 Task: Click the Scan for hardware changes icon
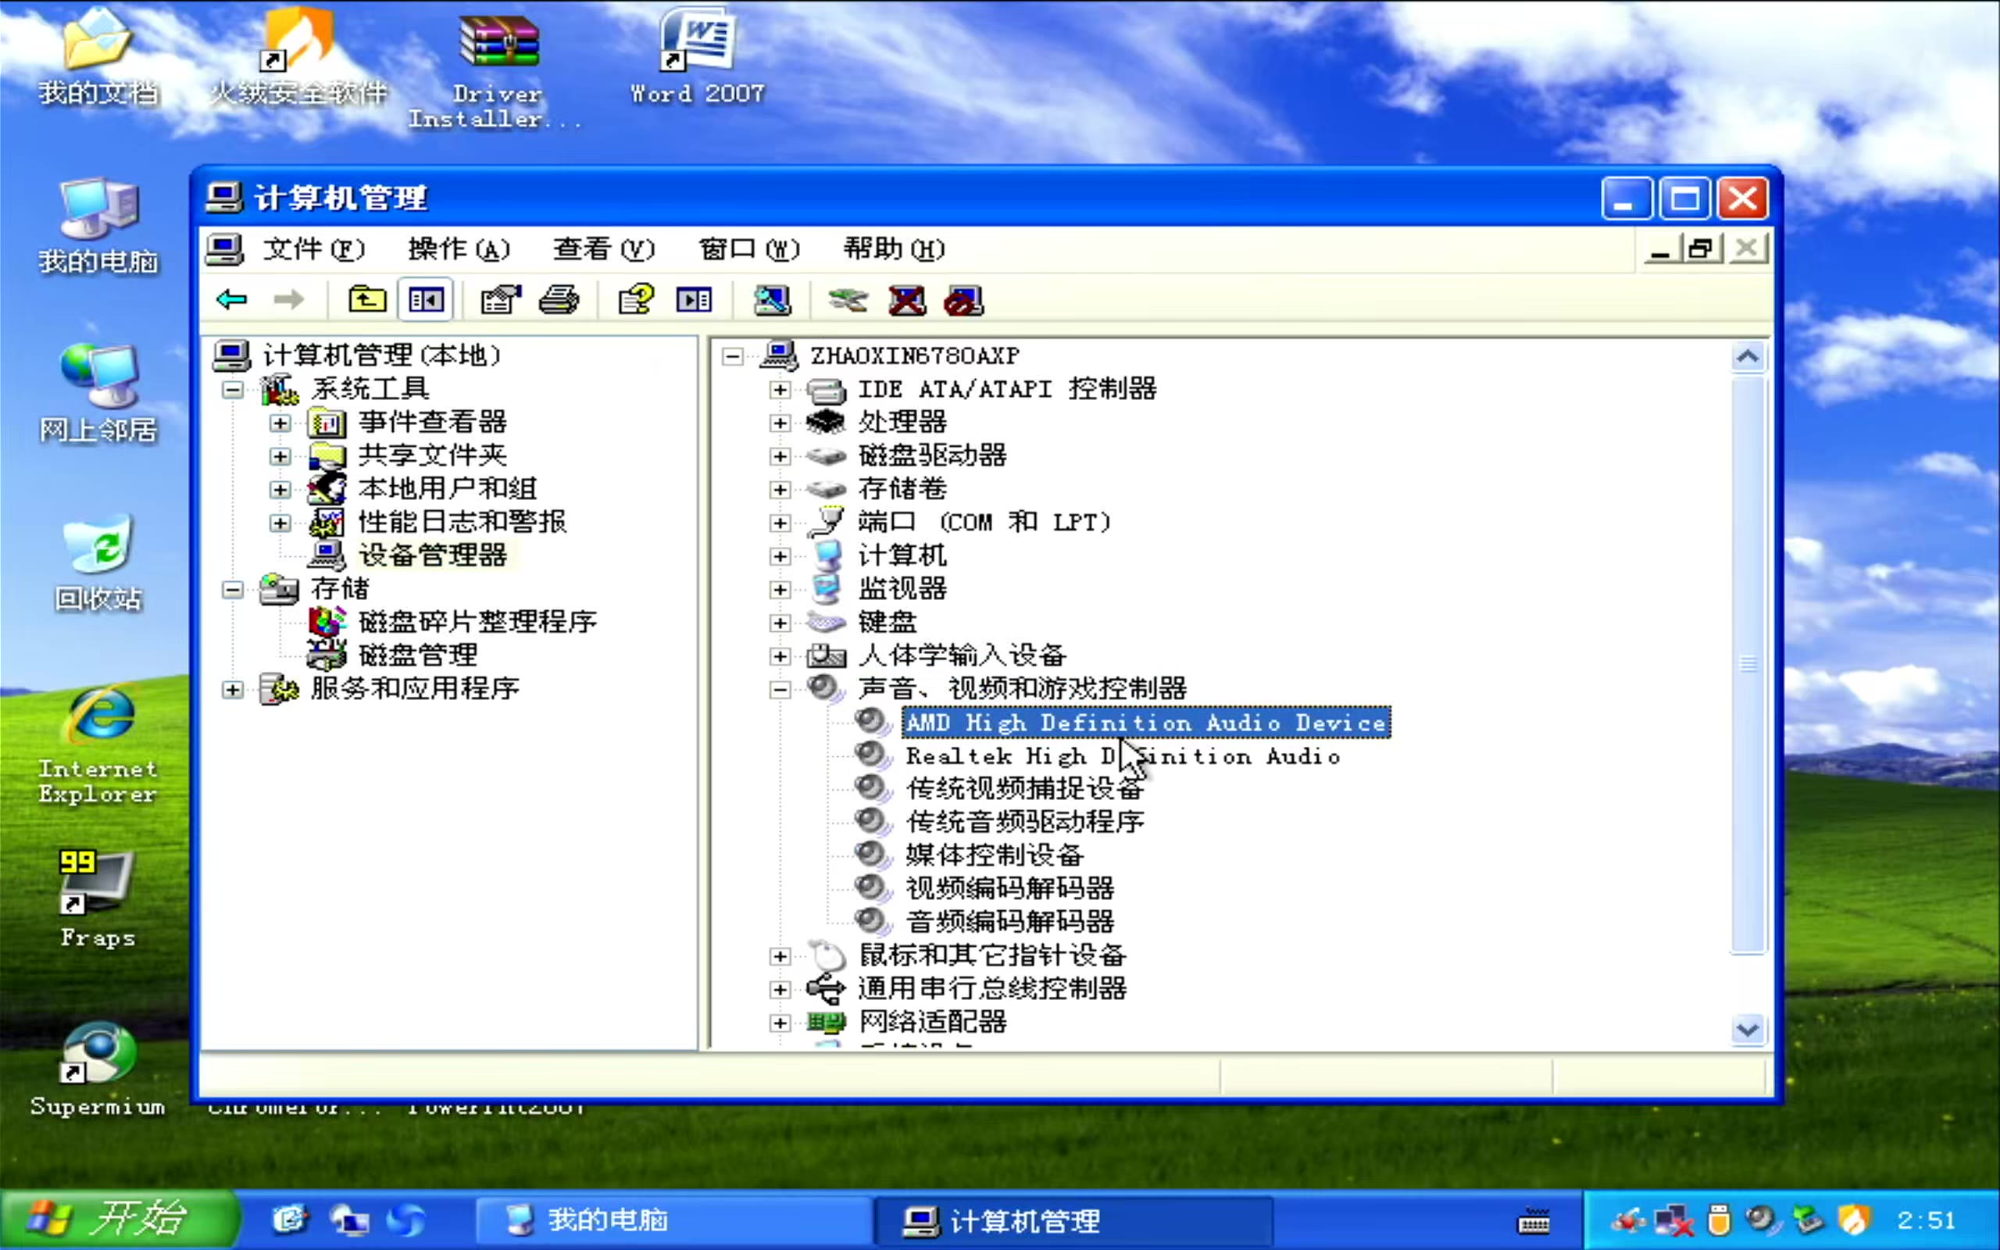pos(771,299)
